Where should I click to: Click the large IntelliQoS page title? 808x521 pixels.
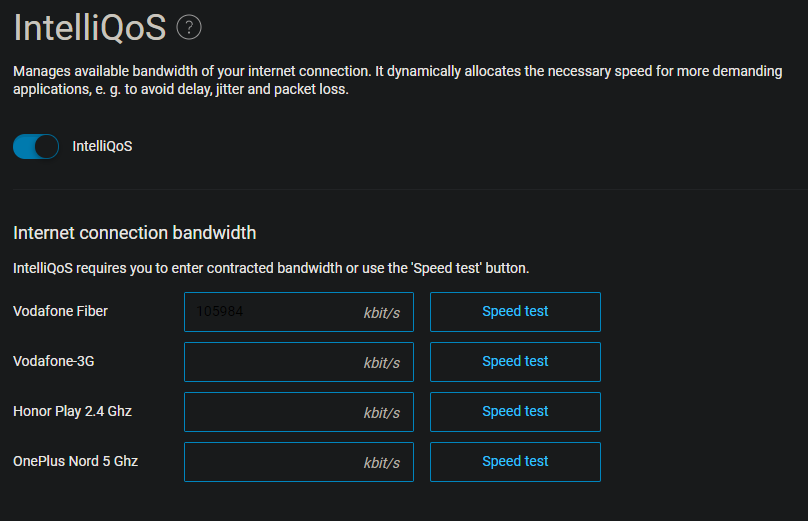pyautogui.click(x=90, y=27)
